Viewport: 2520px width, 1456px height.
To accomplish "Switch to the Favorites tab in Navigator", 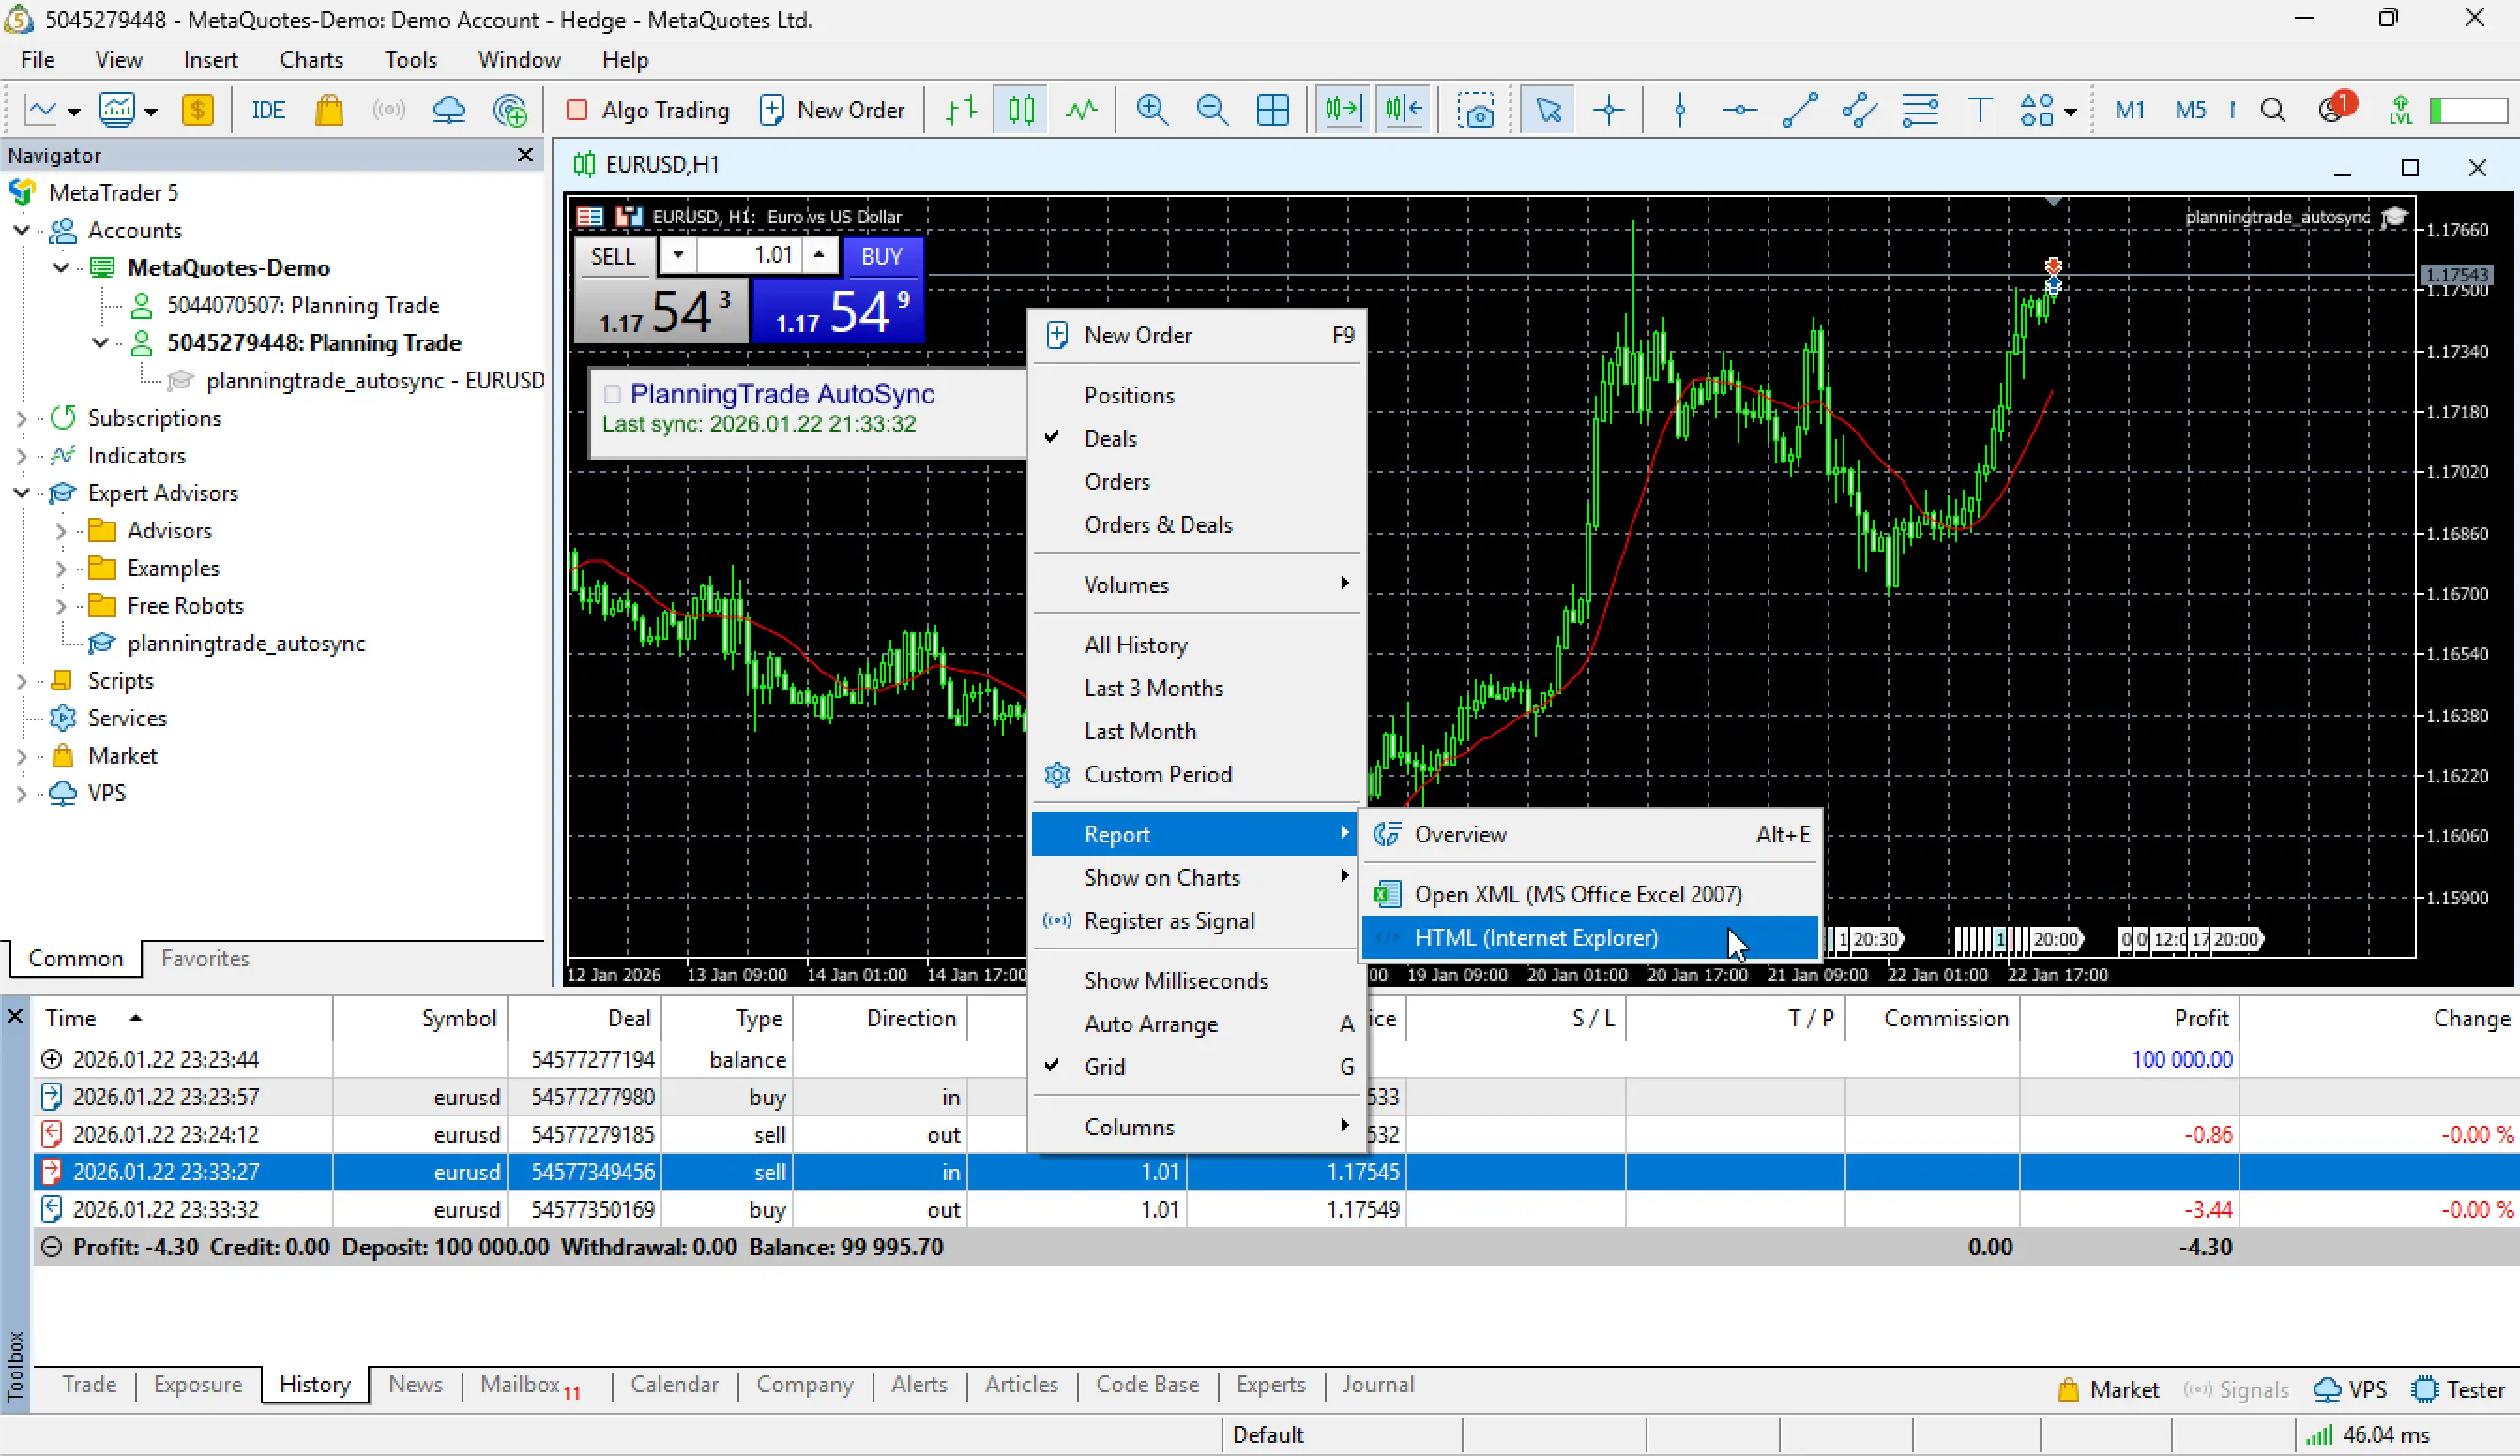I will (205, 958).
